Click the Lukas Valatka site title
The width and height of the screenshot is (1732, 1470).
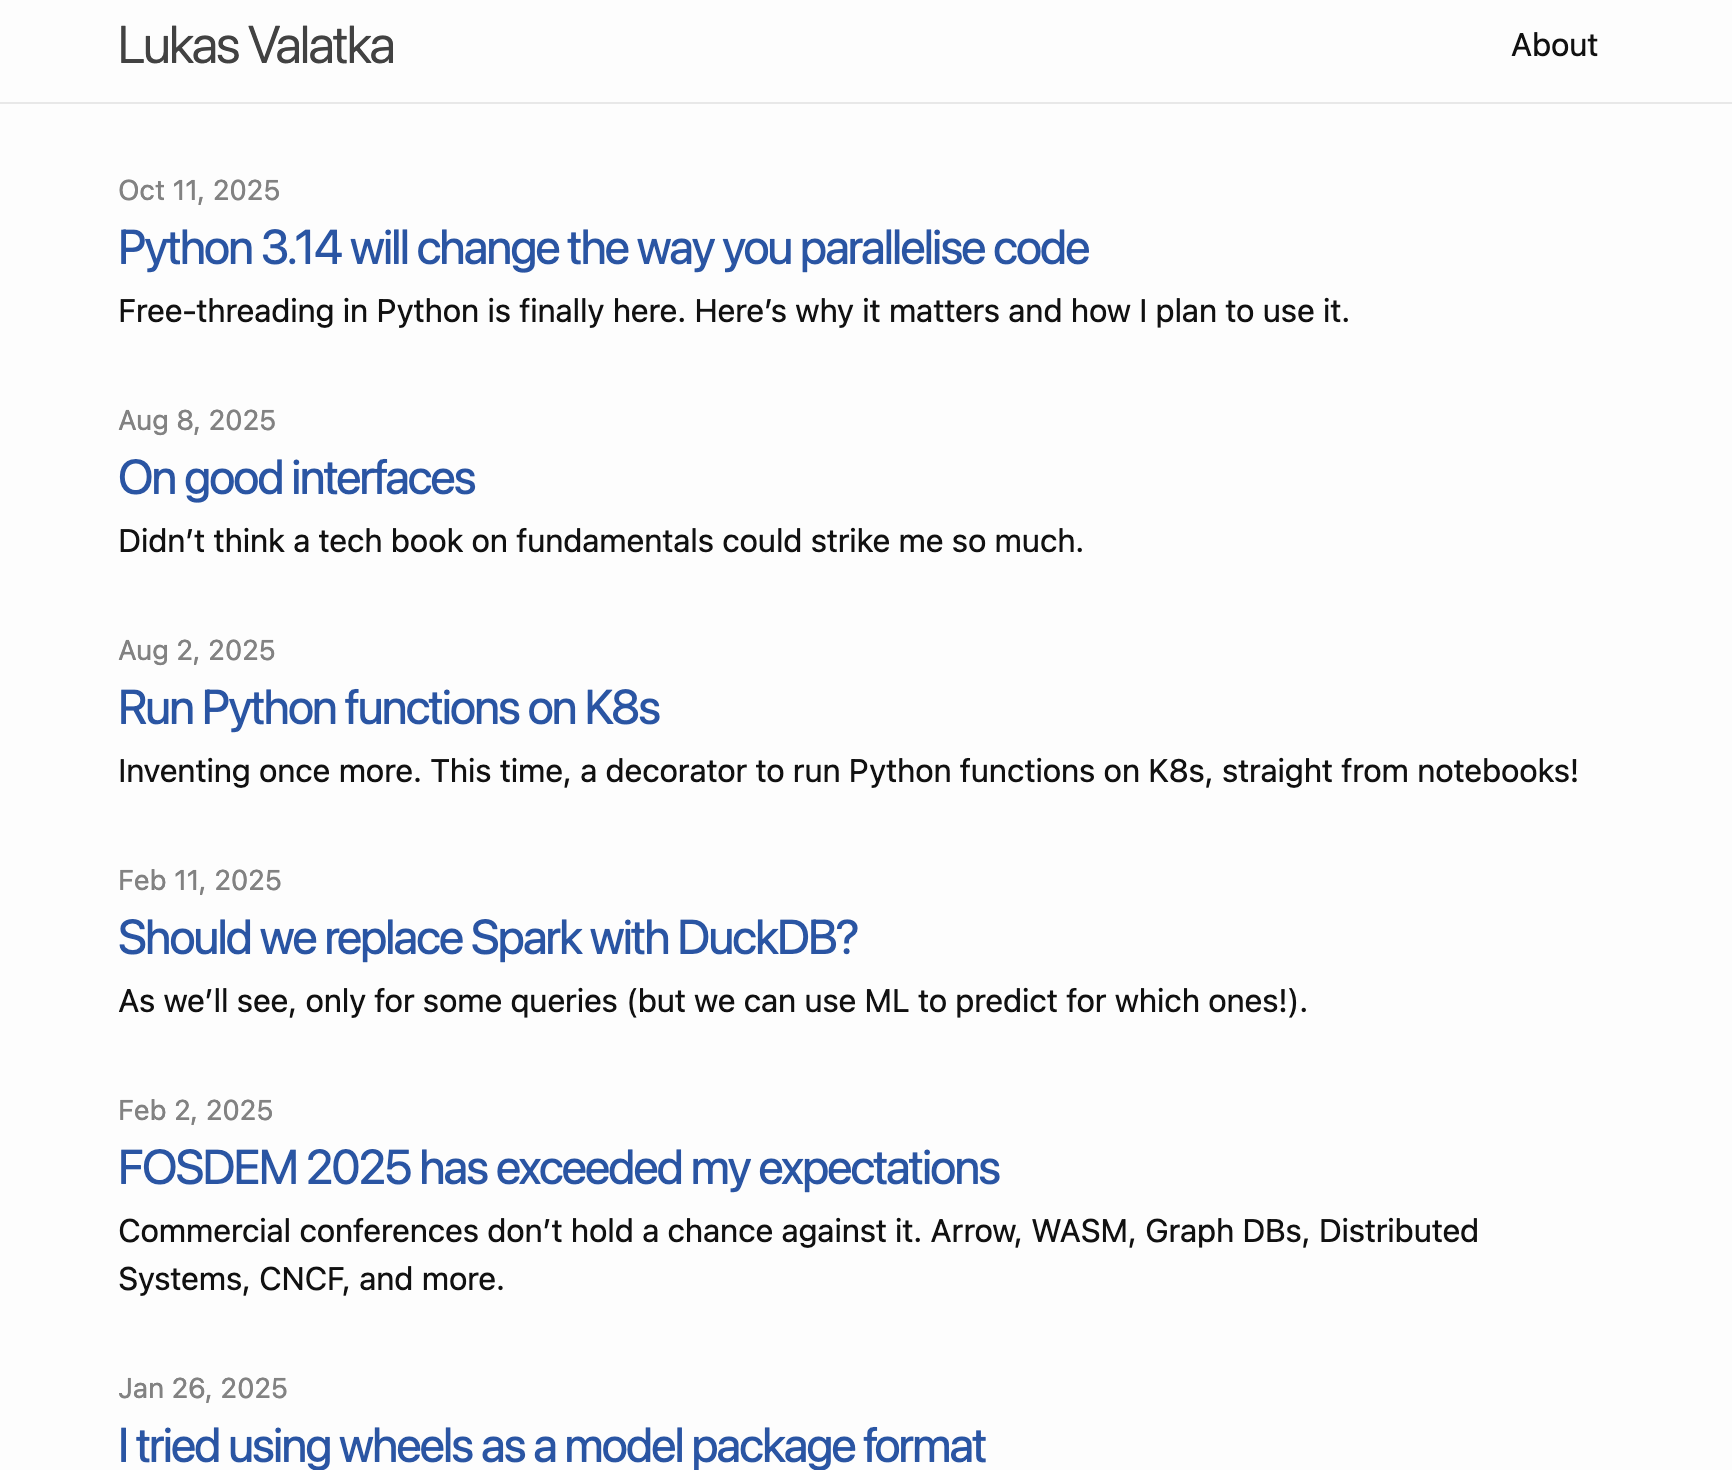pos(256,46)
